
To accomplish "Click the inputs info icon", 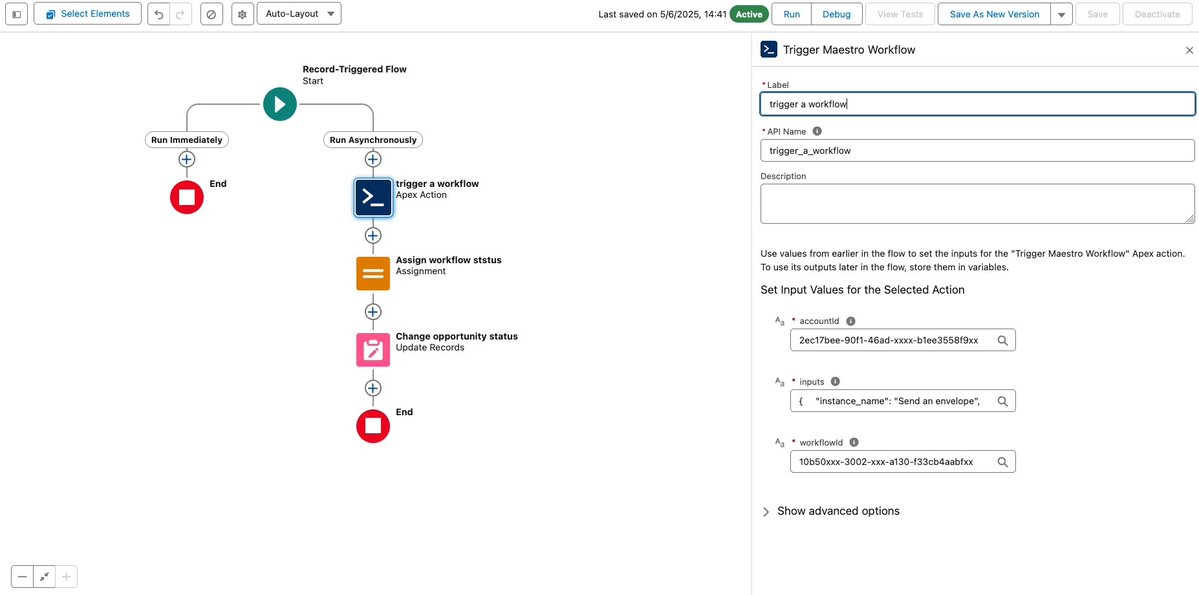I will pyautogui.click(x=835, y=382).
